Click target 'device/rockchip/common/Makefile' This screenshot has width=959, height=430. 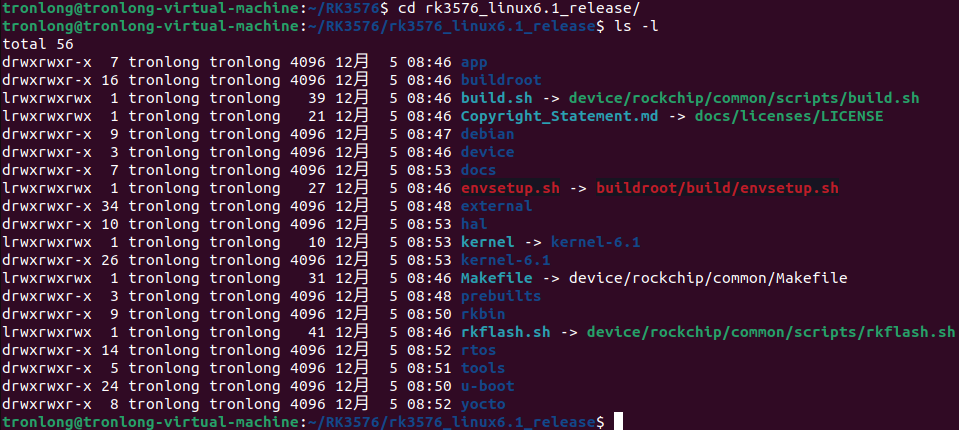[708, 278]
